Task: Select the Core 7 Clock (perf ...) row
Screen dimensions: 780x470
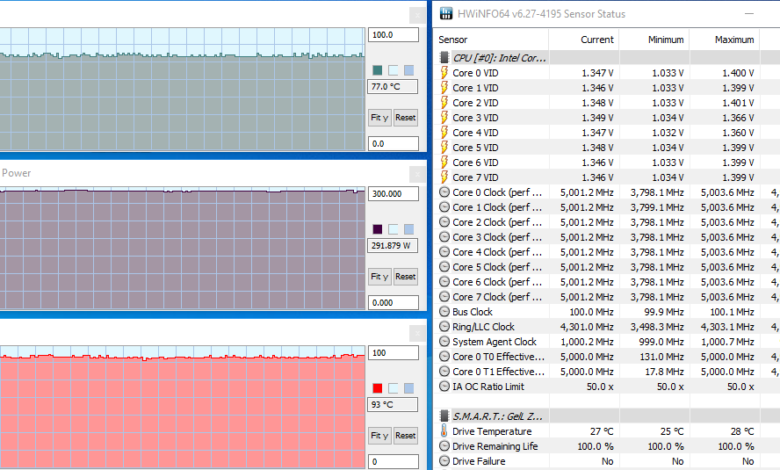Action: click(607, 296)
